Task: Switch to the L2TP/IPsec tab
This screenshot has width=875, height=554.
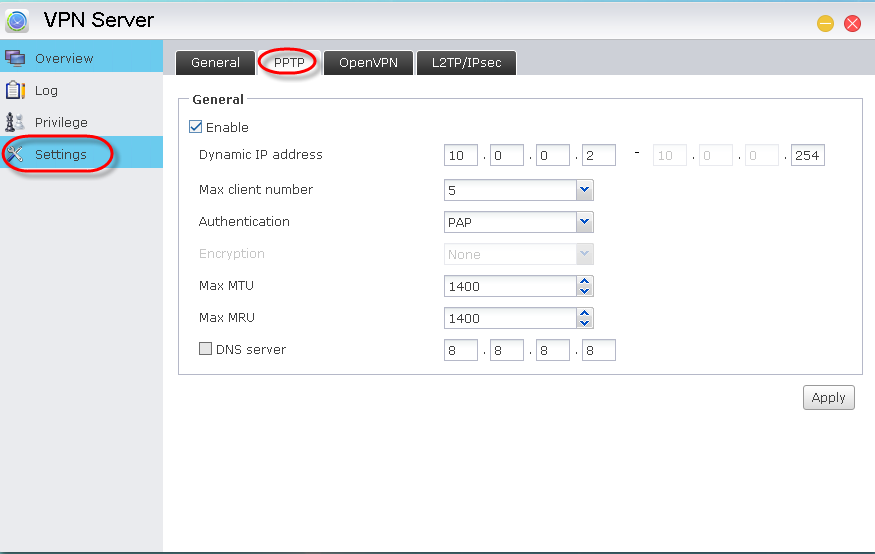Action: point(467,62)
